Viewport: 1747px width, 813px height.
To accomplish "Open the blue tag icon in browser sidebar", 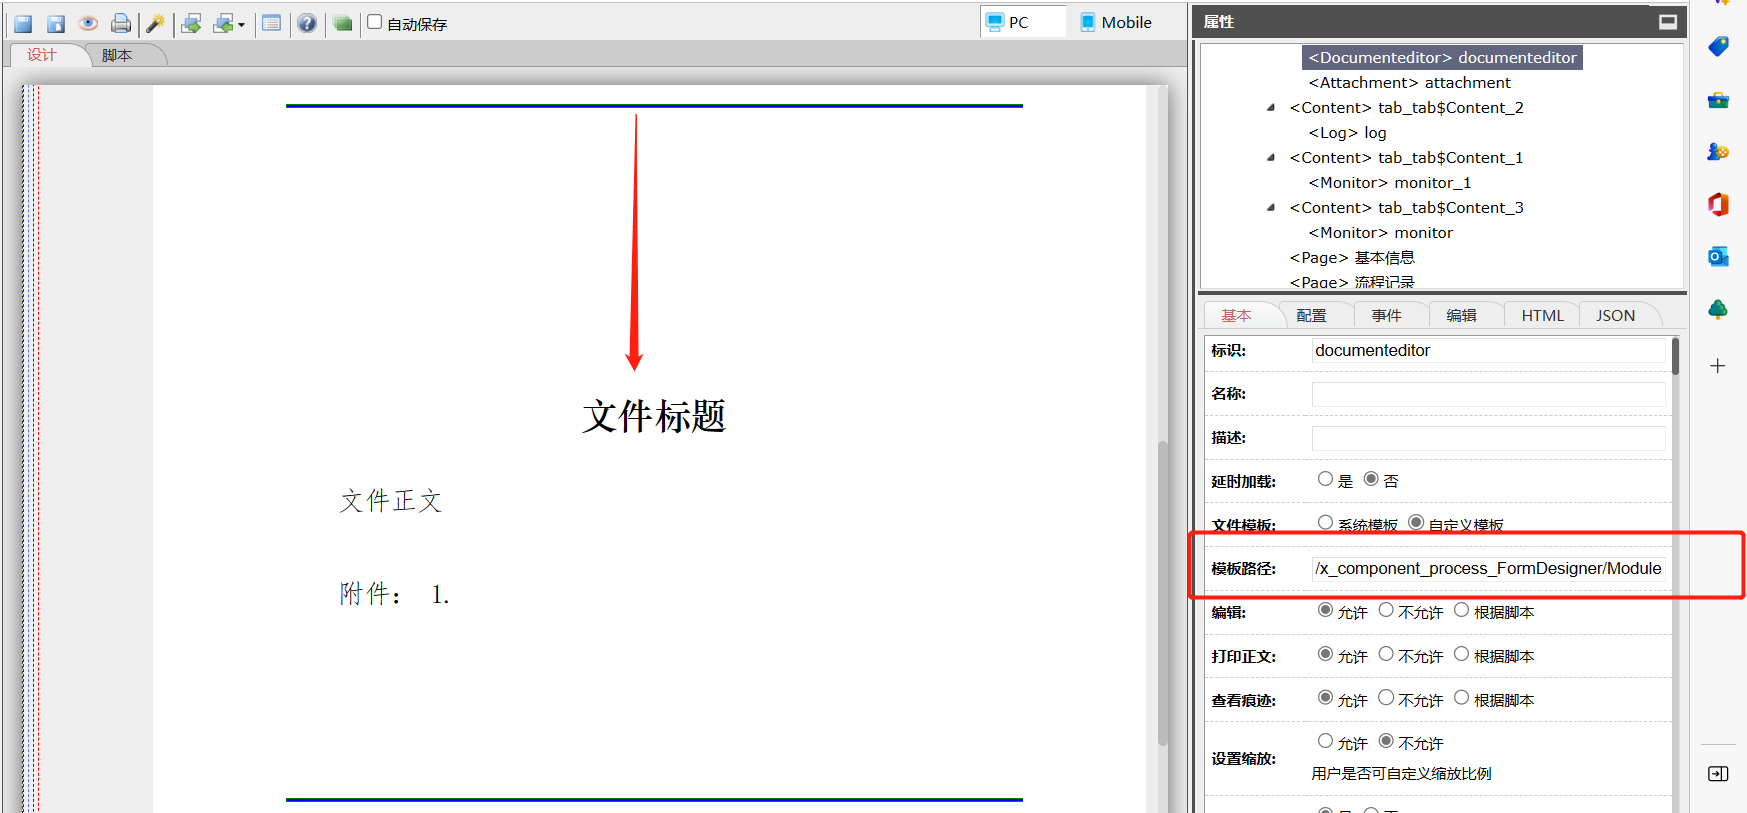I will (x=1718, y=47).
